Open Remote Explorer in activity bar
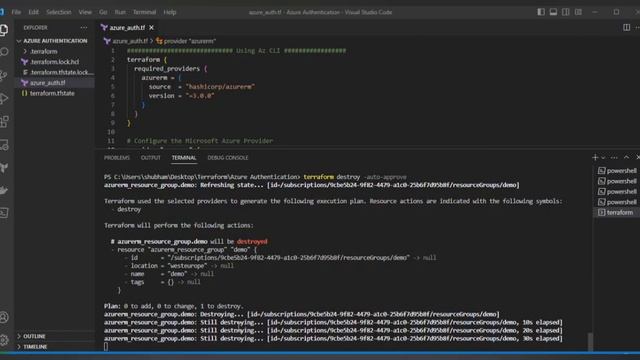This screenshot has width=640, height=360. click(4, 144)
